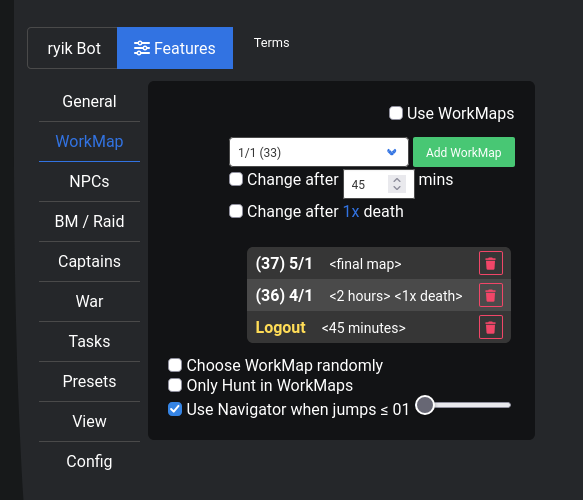This screenshot has height=500, width=583.
Task: Select the WorkMap section
Action: coord(89,142)
